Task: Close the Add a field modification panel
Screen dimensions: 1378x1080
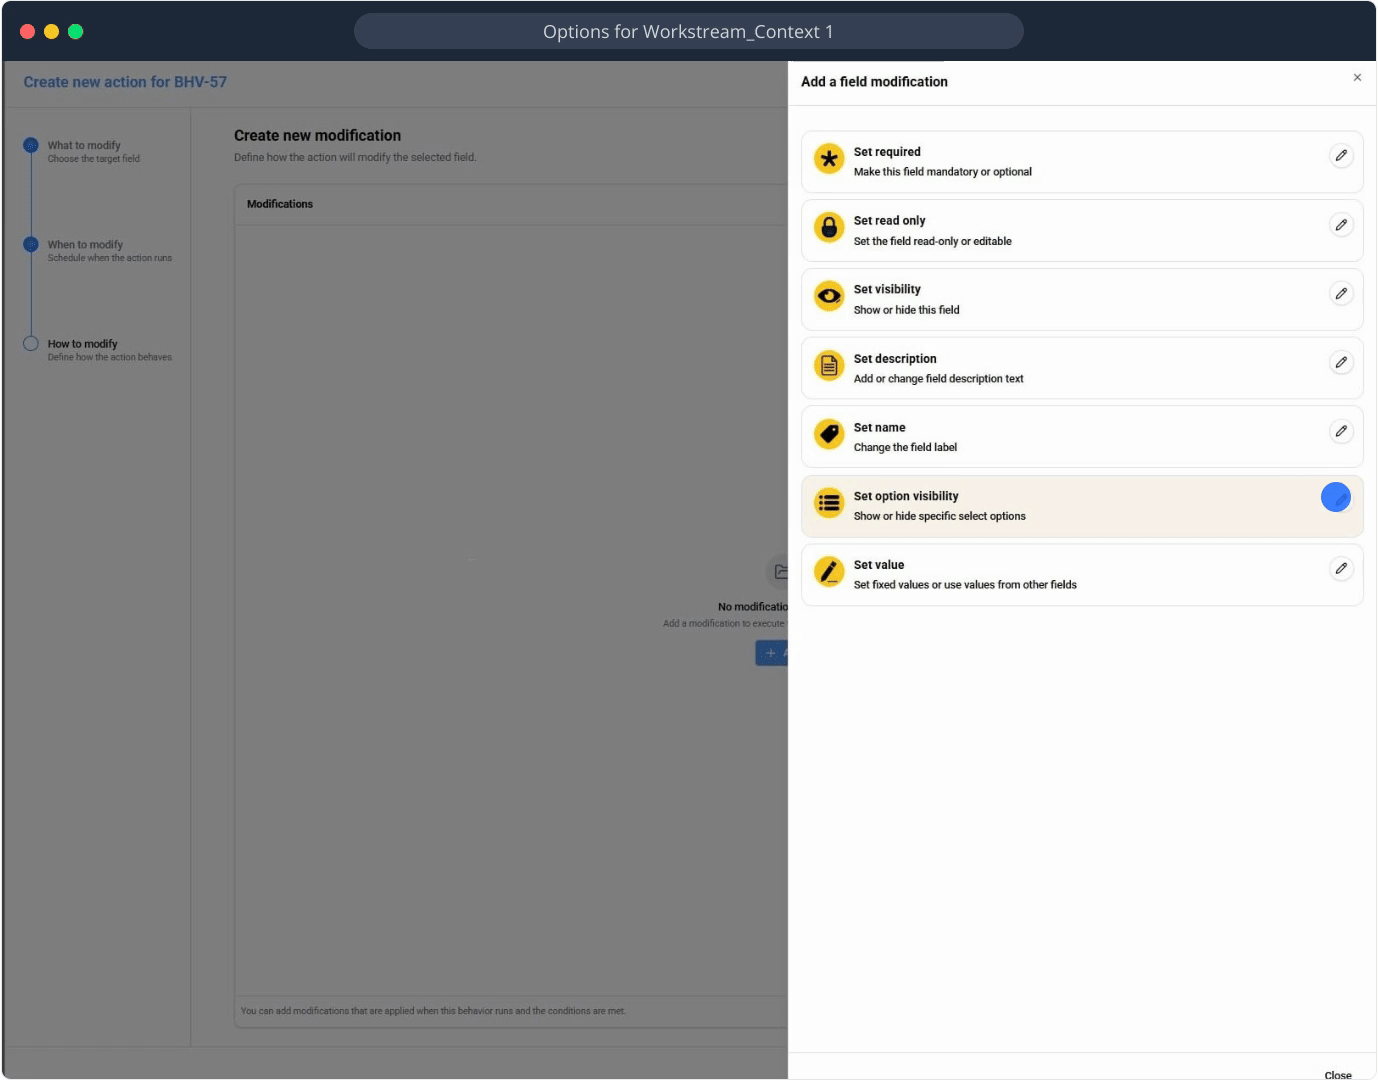Action: tap(1357, 78)
